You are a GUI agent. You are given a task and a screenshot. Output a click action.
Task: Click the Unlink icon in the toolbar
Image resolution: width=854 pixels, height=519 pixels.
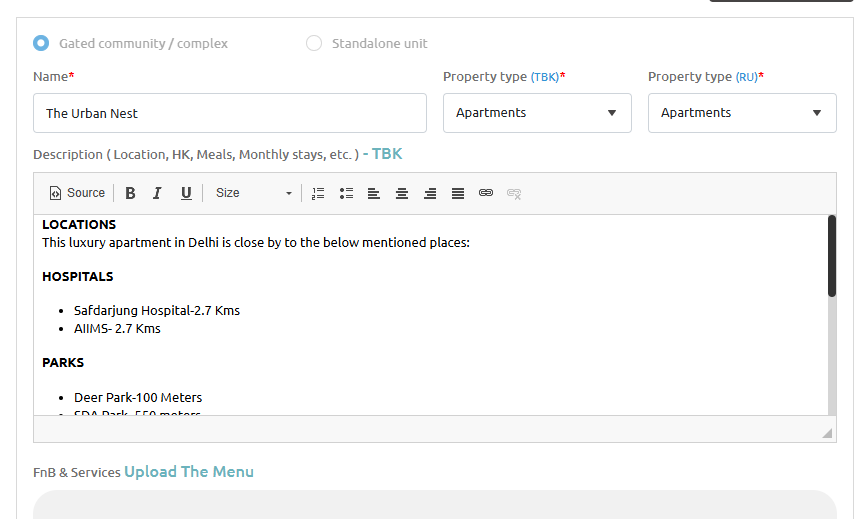point(514,193)
